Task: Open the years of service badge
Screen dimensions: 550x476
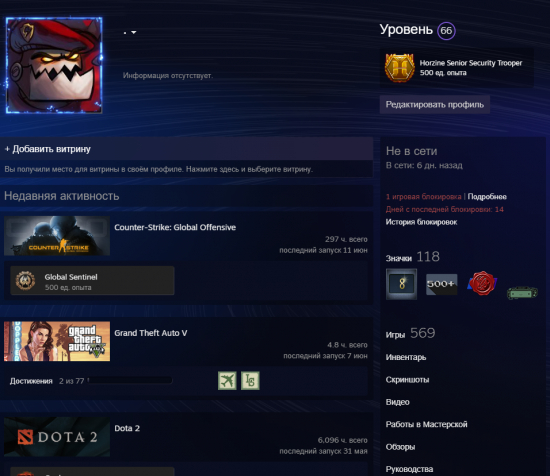Action: (402, 284)
